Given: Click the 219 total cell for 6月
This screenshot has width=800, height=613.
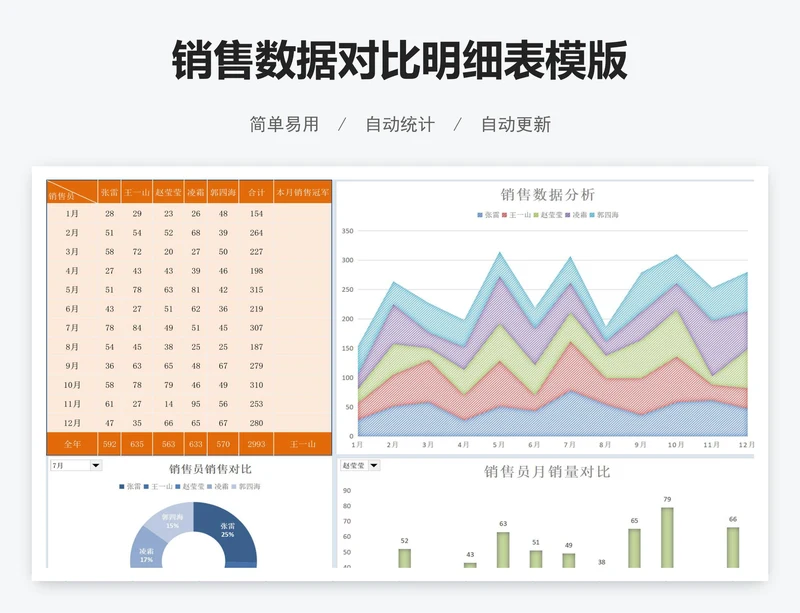Looking at the screenshot, I should click(256, 309).
